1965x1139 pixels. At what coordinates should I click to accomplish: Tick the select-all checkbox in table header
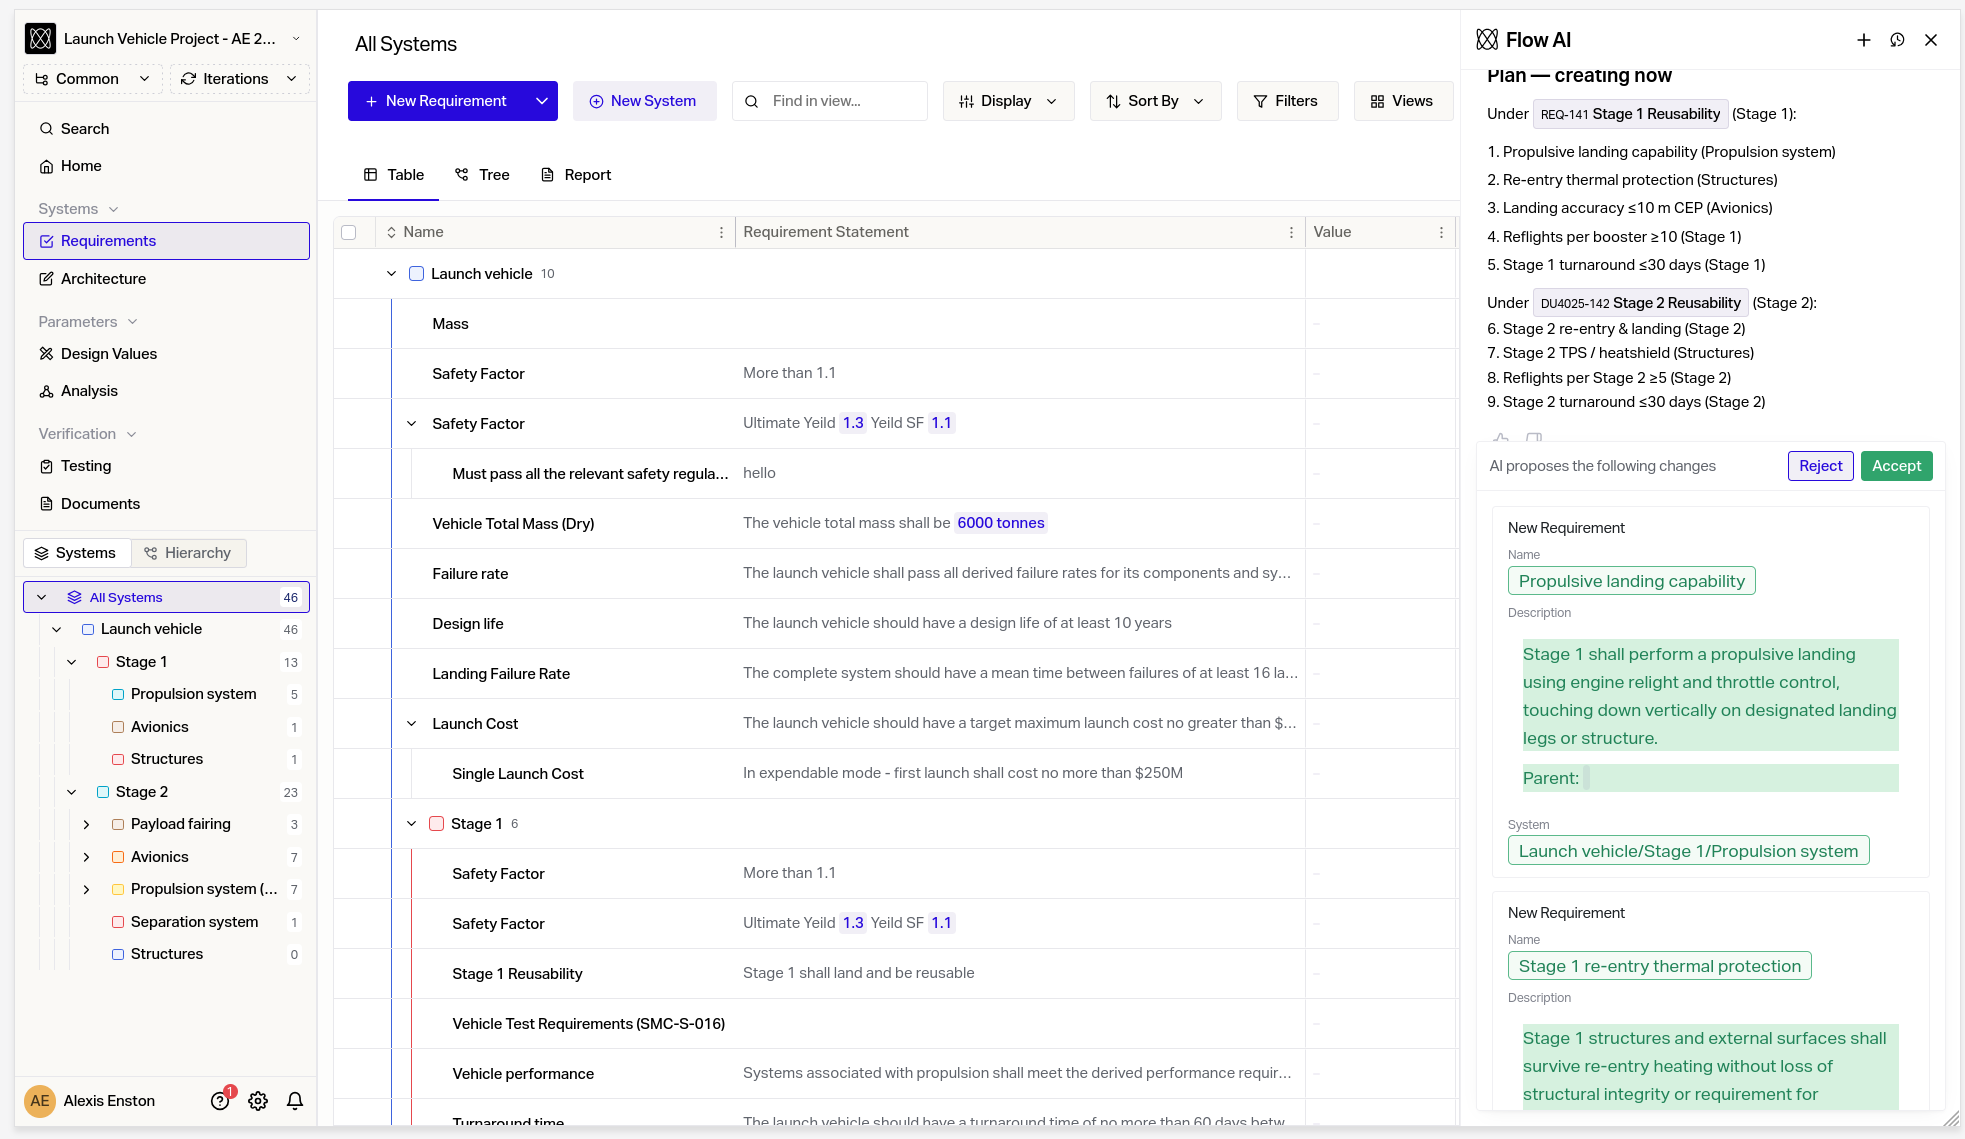click(349, 232)
